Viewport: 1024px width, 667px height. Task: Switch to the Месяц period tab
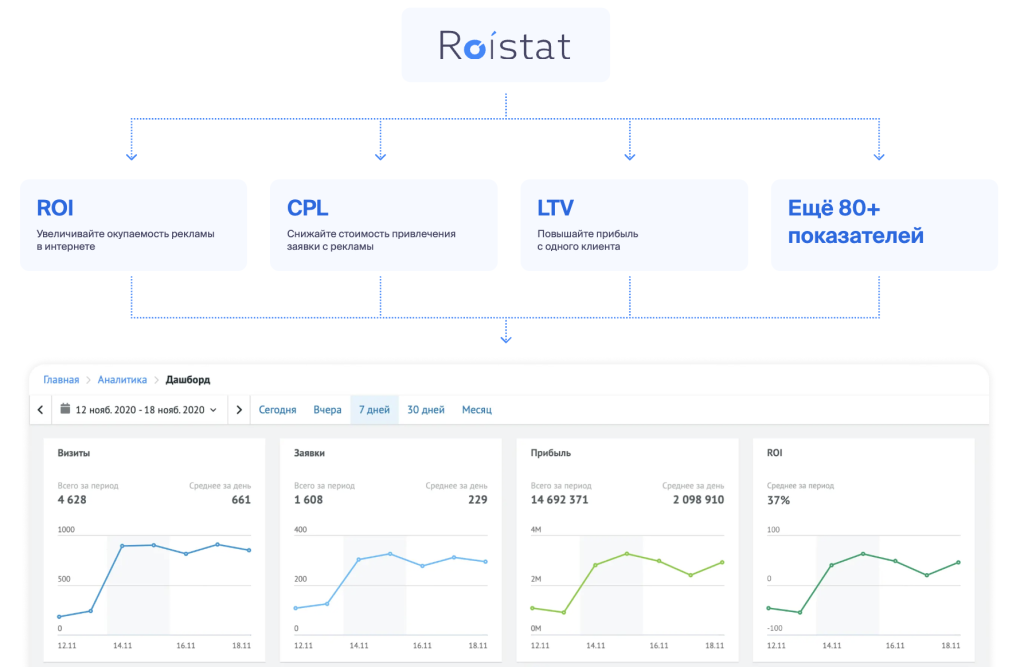click(x=476, y=410)
